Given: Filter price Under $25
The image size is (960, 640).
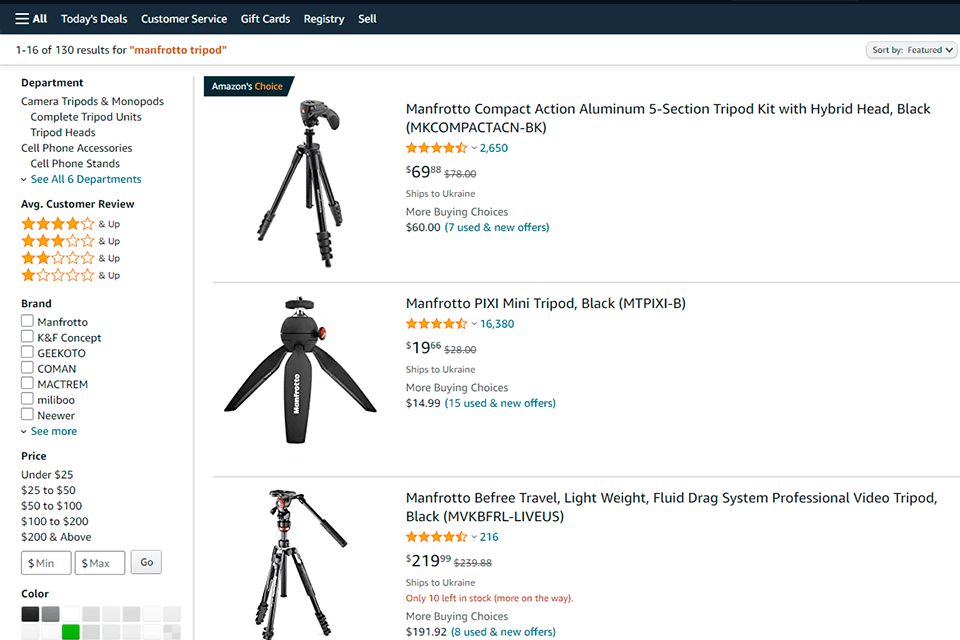Looking at the screenshot, I should pos(47,475).
